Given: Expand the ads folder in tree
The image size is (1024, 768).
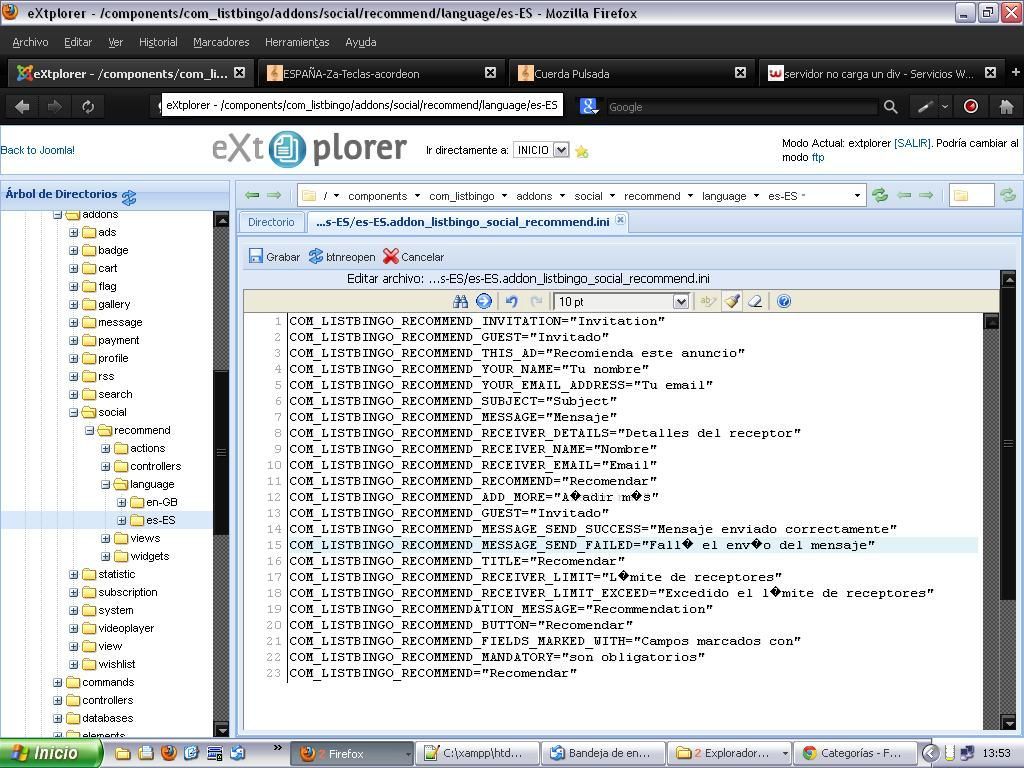Looking at the screenshot, I should click(74, 232).
